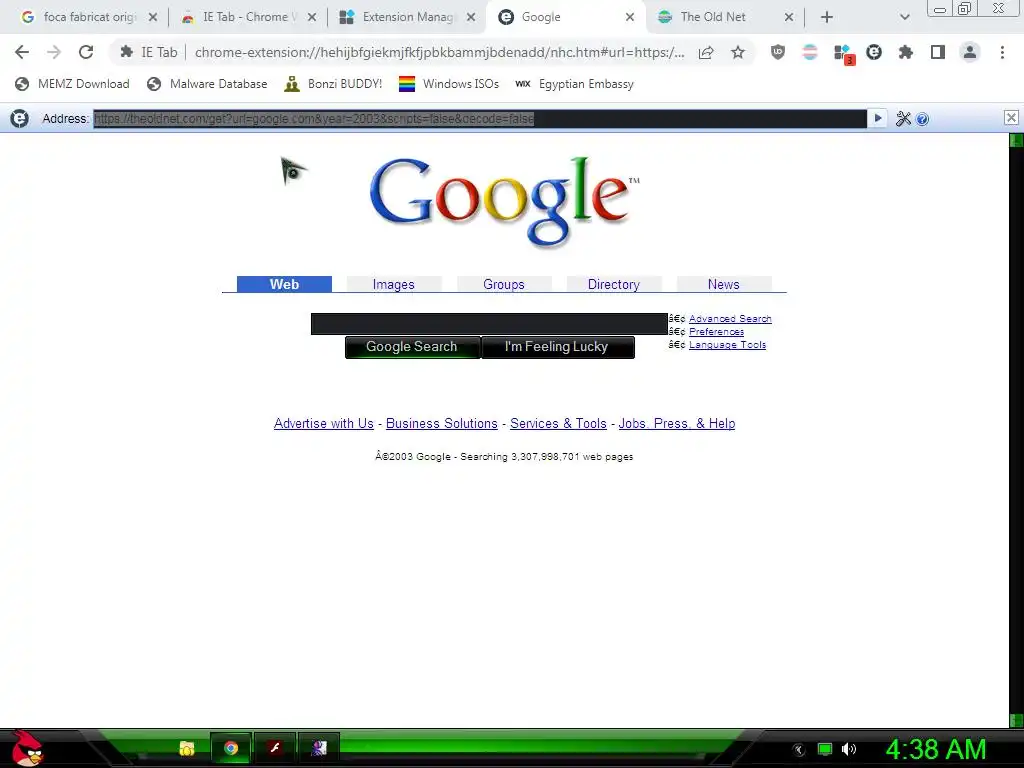Close the Google tab

point(630,17)
